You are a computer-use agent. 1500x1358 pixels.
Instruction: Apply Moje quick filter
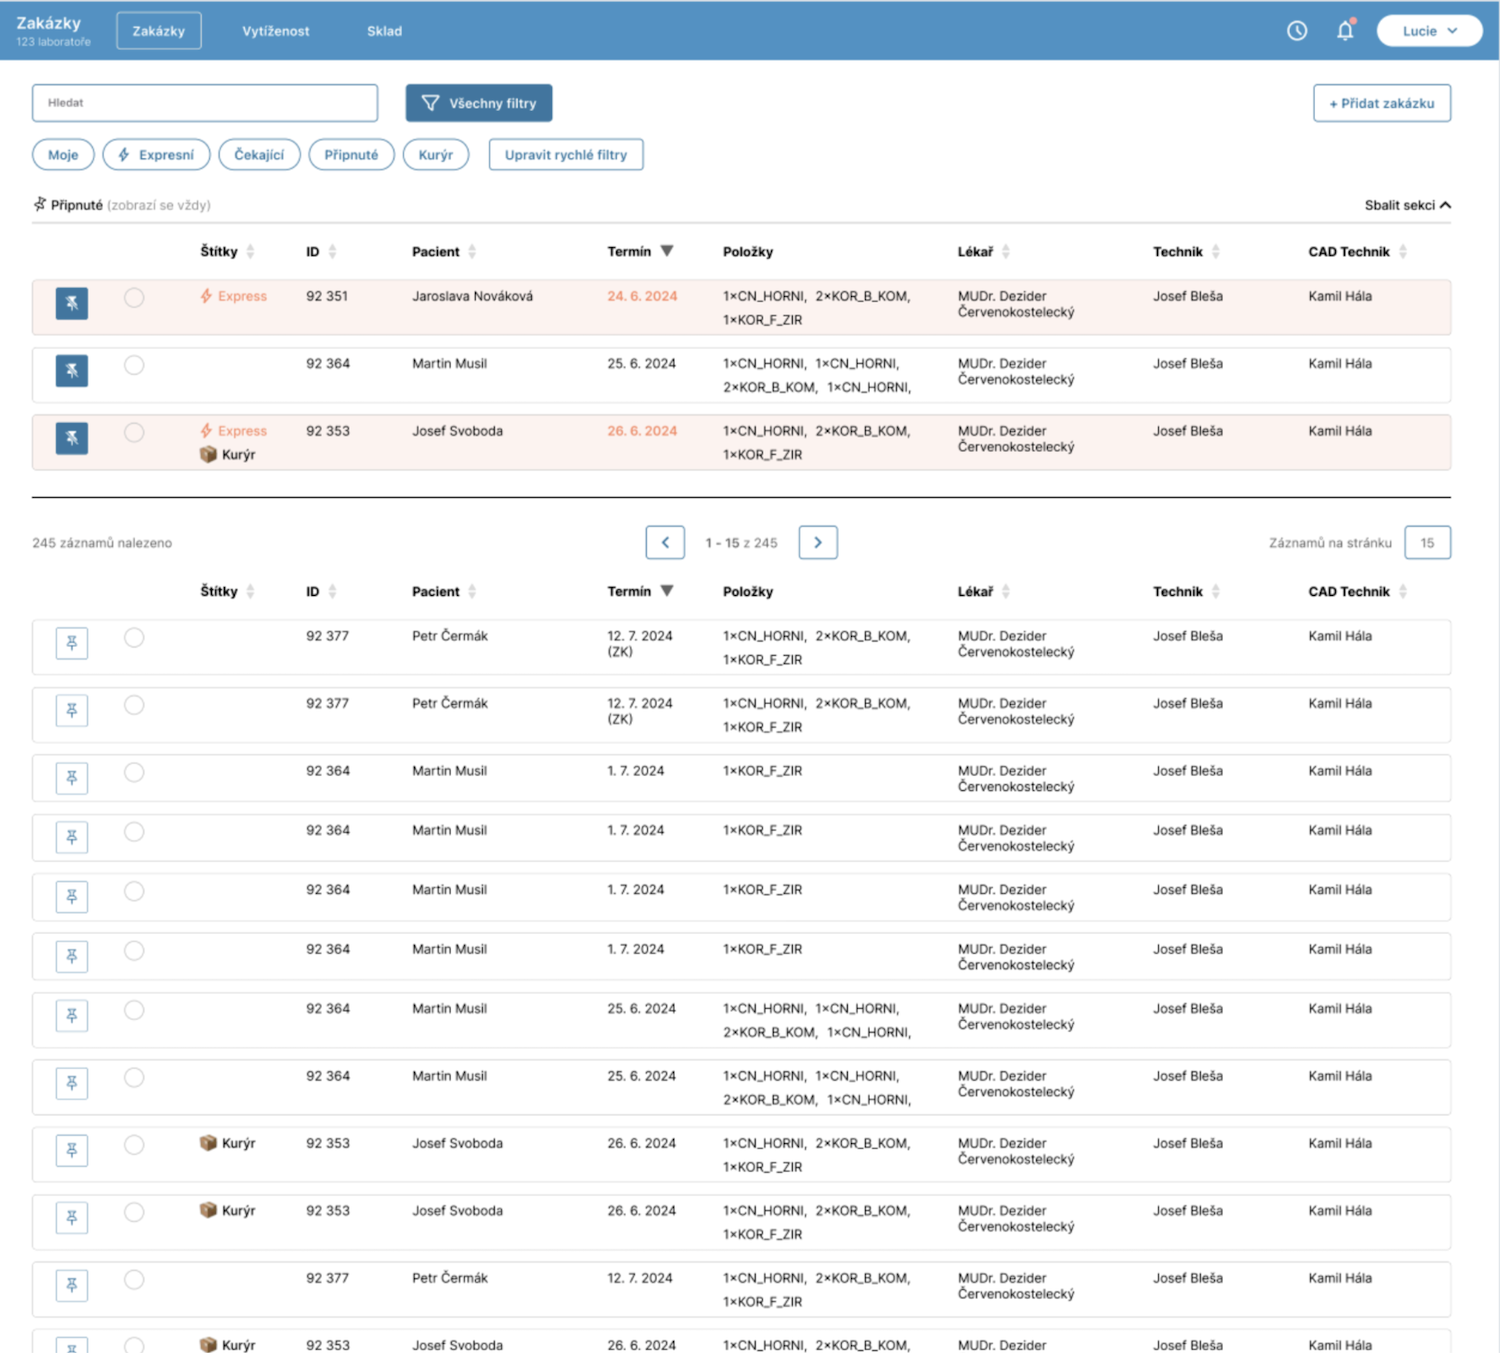click(x=63, y=155)
